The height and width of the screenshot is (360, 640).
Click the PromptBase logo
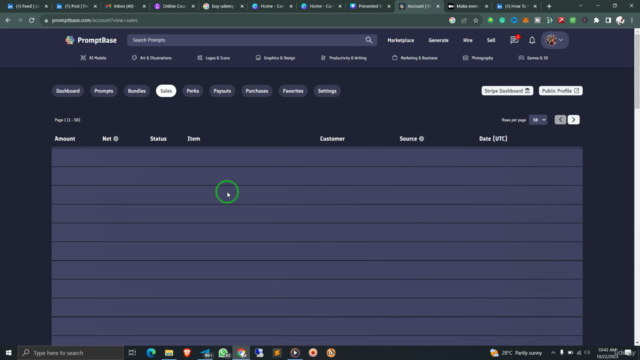91,40
